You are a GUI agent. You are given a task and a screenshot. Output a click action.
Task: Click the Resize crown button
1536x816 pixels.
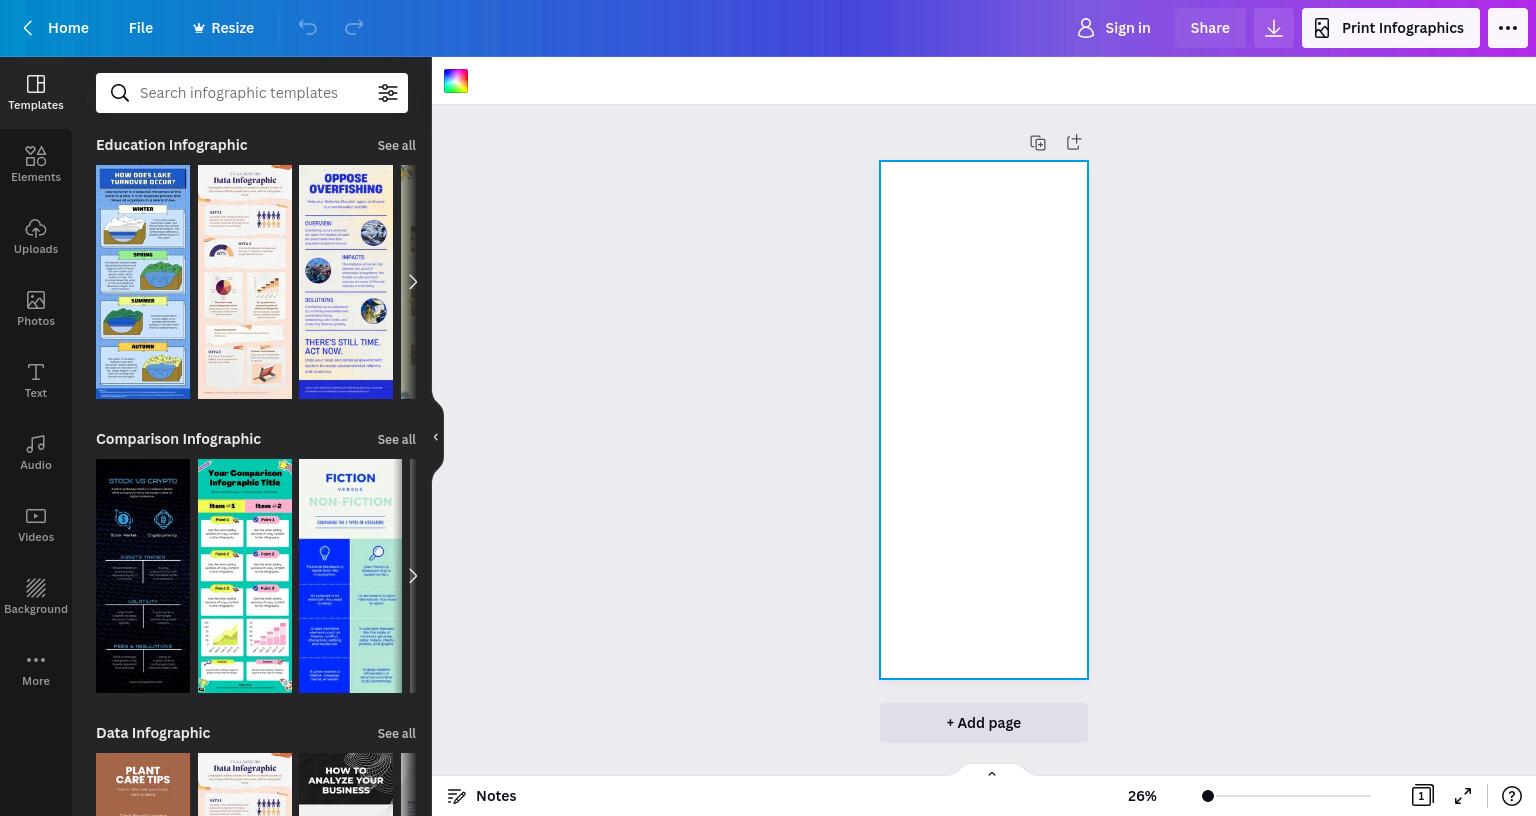pyautogui.click(x=223, y=28)
